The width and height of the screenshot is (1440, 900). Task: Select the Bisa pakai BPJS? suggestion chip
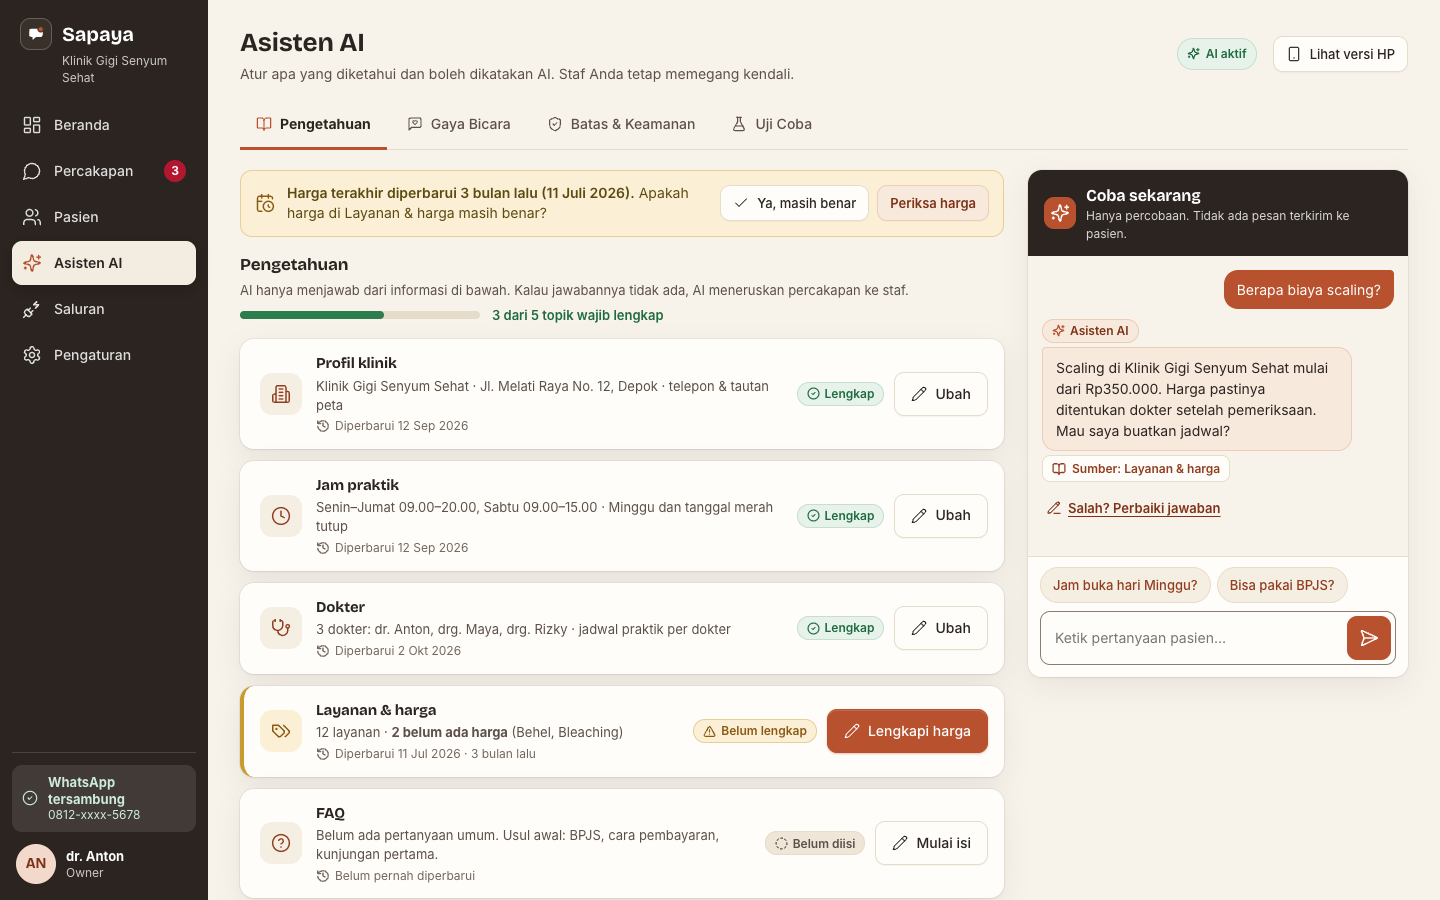1282,585
